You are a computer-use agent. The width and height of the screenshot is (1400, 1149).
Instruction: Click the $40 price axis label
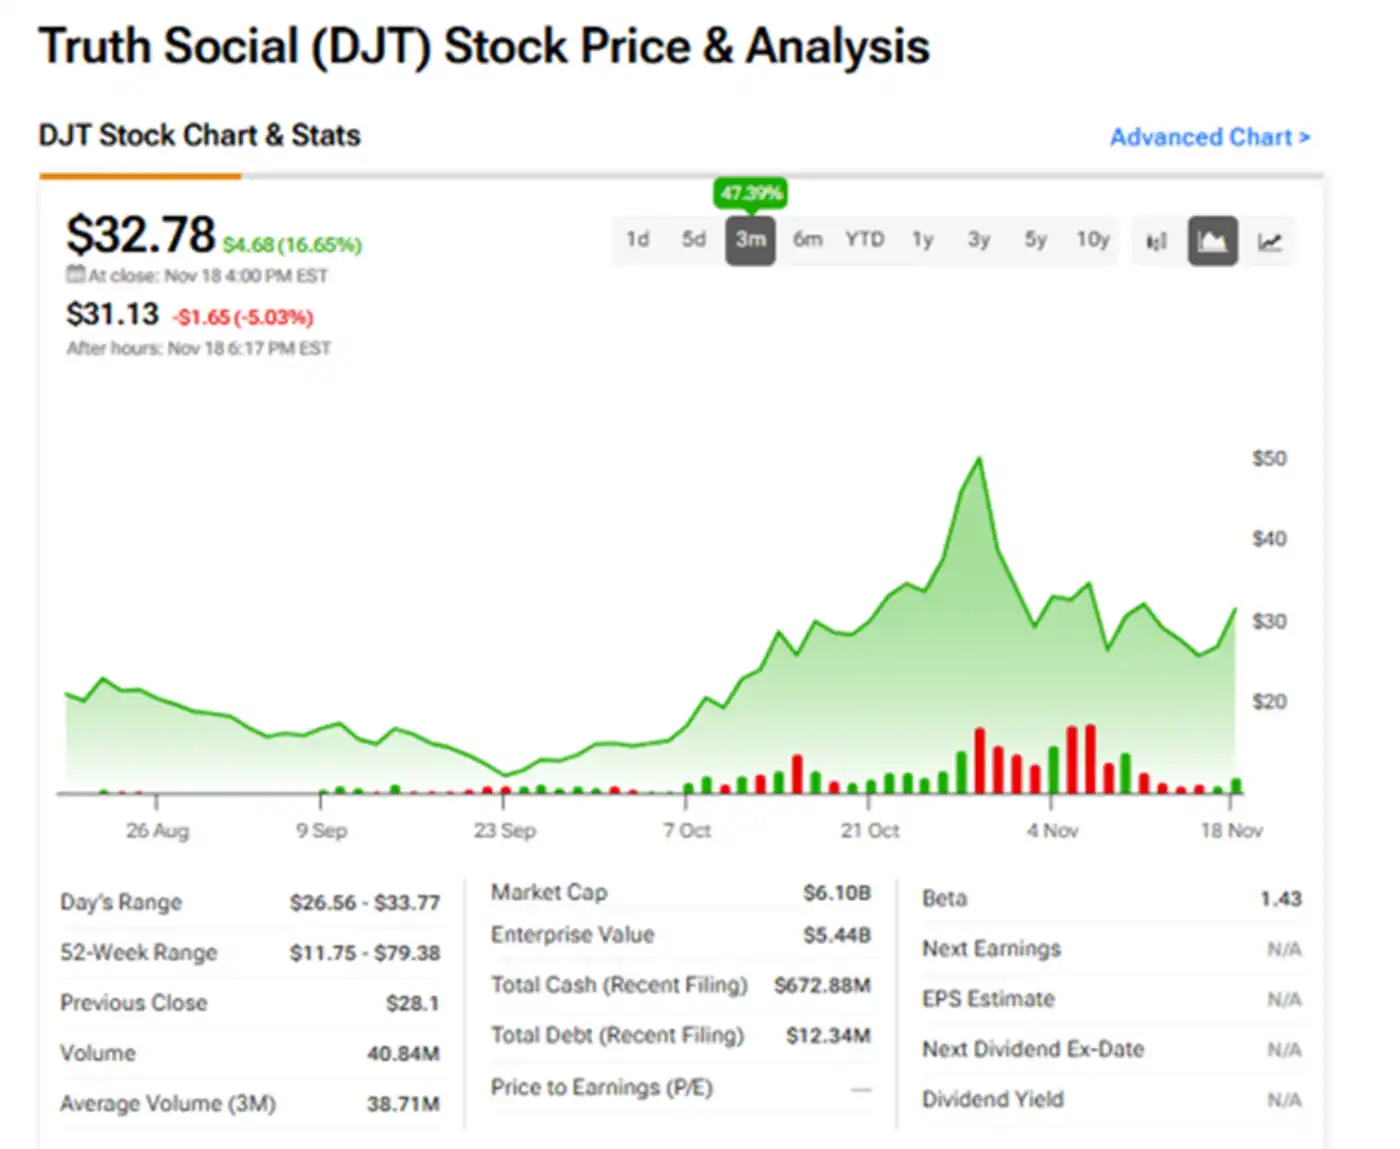point(1270,539)
